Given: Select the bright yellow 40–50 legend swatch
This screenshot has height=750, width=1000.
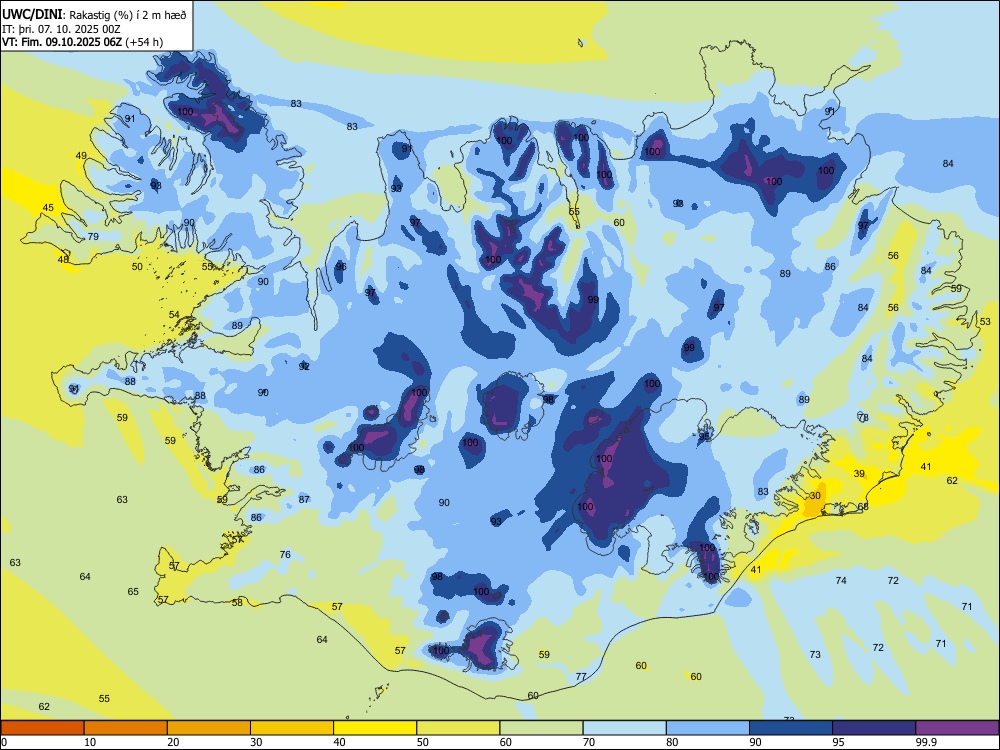Looking at the screenshot, I should pos(375,728).
